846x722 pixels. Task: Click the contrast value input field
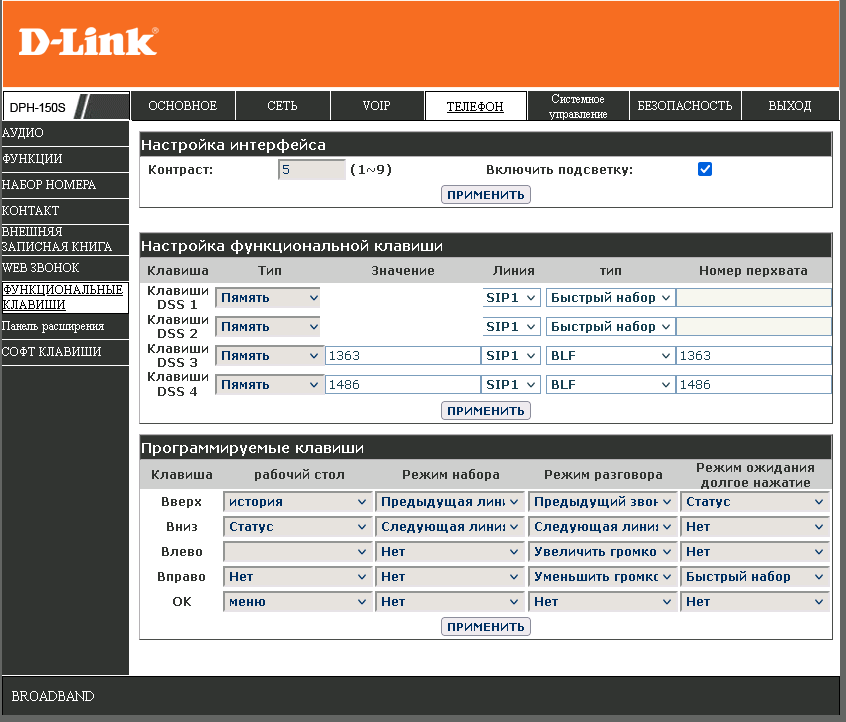click(x=311, y=170)
